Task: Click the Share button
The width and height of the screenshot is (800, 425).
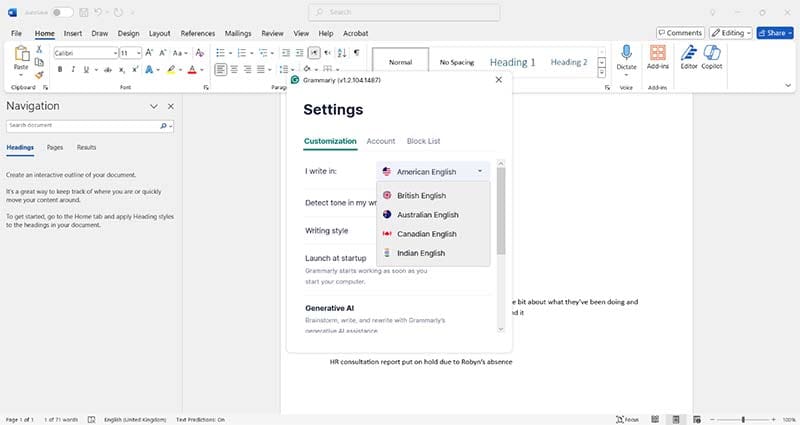Action: pyautogui.click(x=775, y=33)
